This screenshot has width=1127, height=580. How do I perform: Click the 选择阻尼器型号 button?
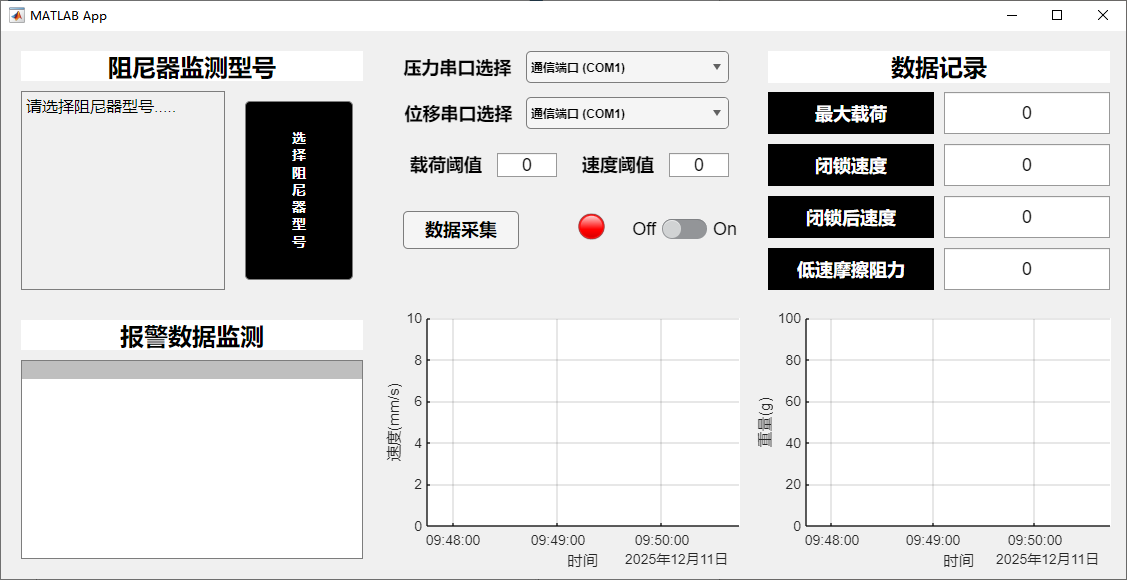pos(298,190)
